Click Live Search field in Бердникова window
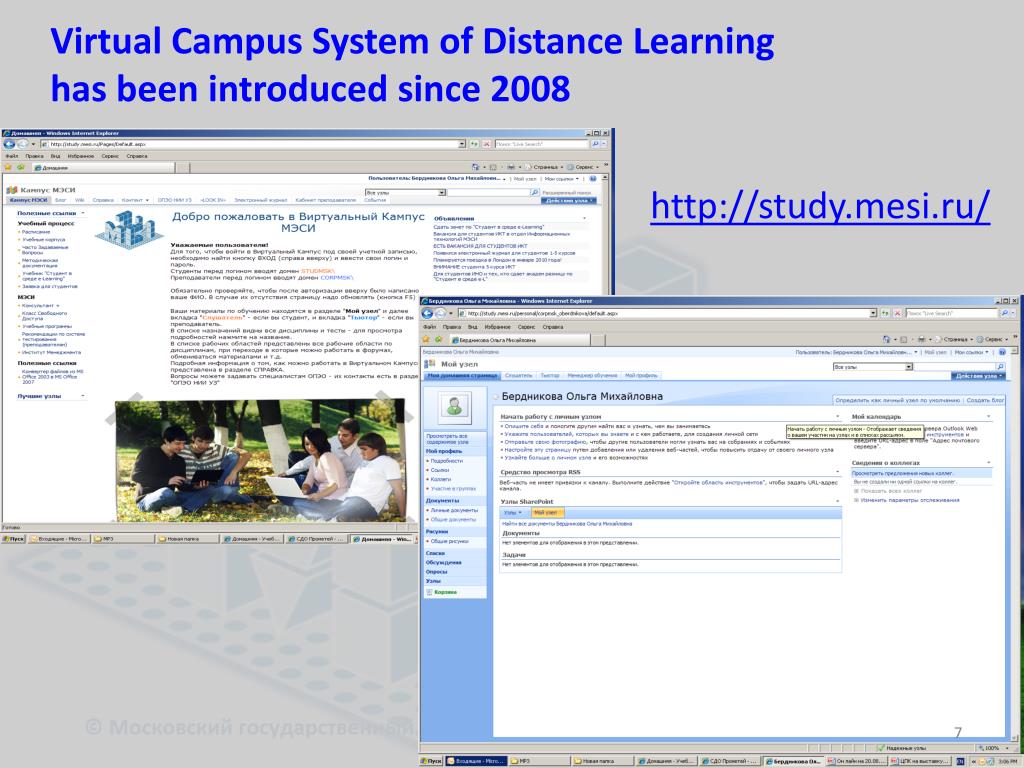Viewport: 1024px width, 768px height. tap(952, 313)
